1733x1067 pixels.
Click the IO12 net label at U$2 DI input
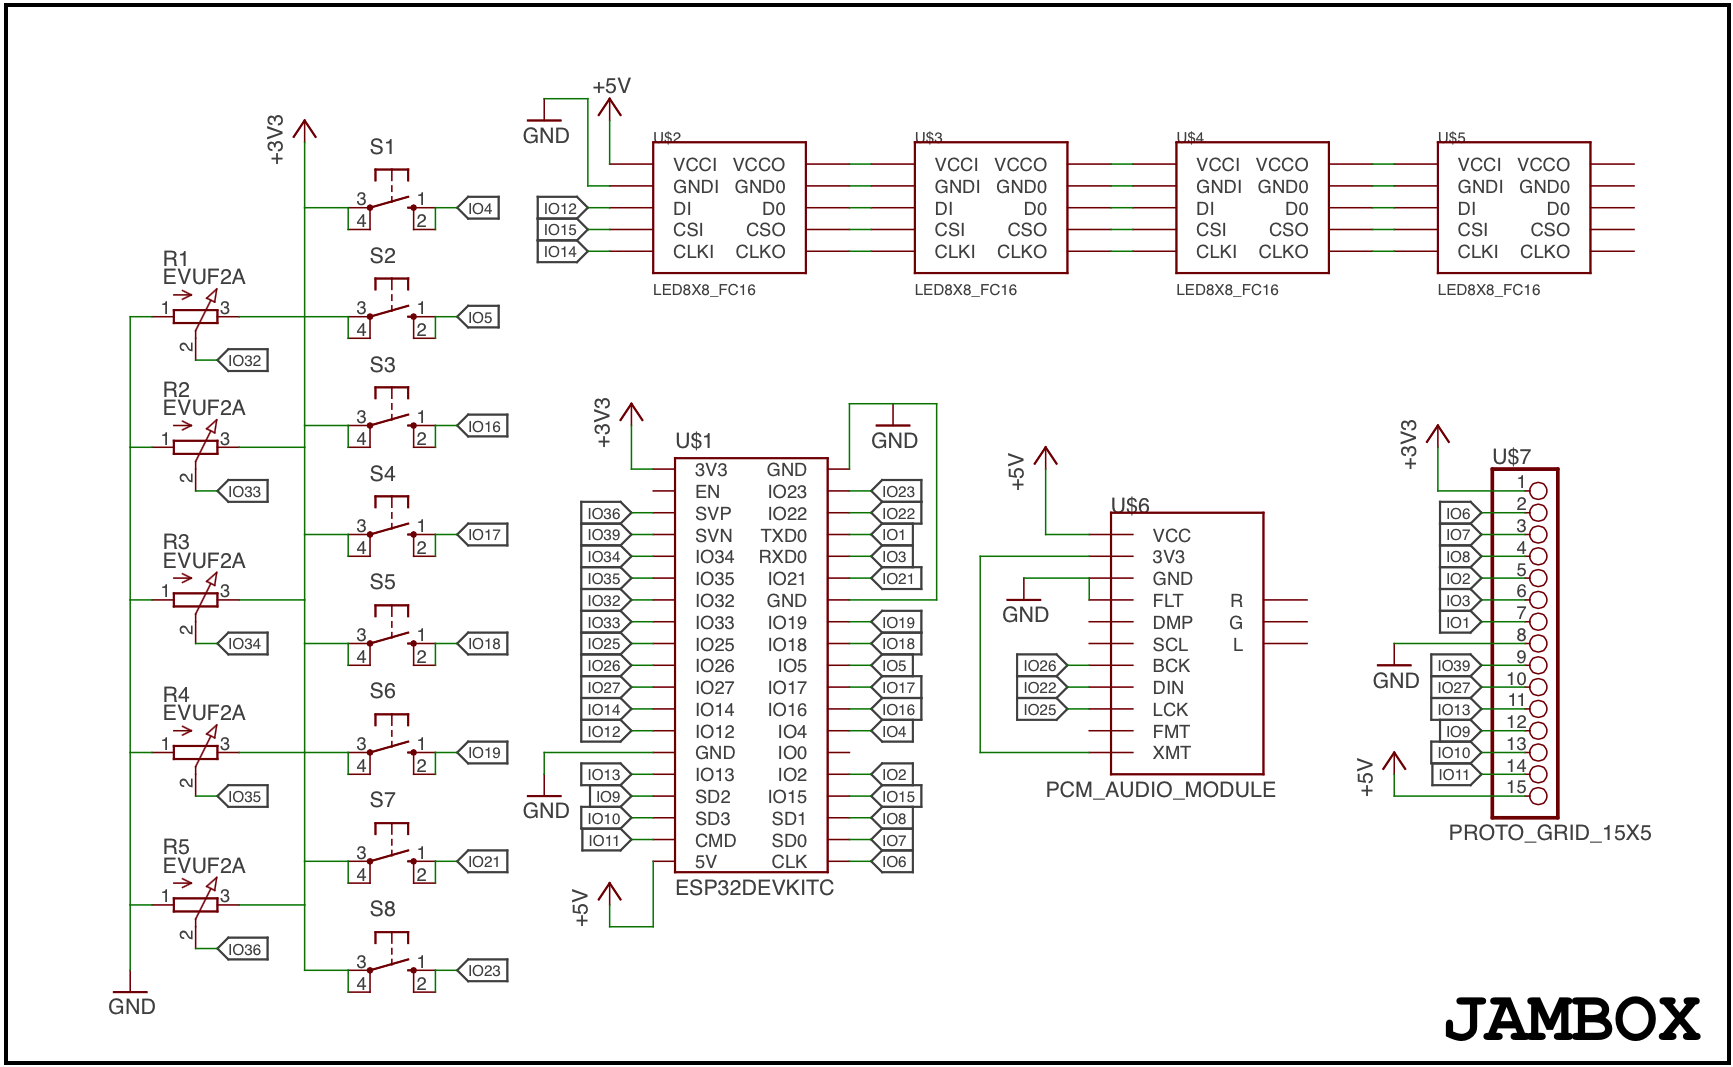pos(562,208)
